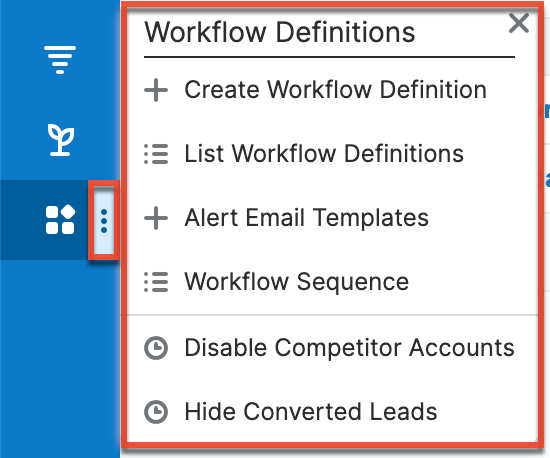Open List Workflow Definitions

[x=324, y=154]
